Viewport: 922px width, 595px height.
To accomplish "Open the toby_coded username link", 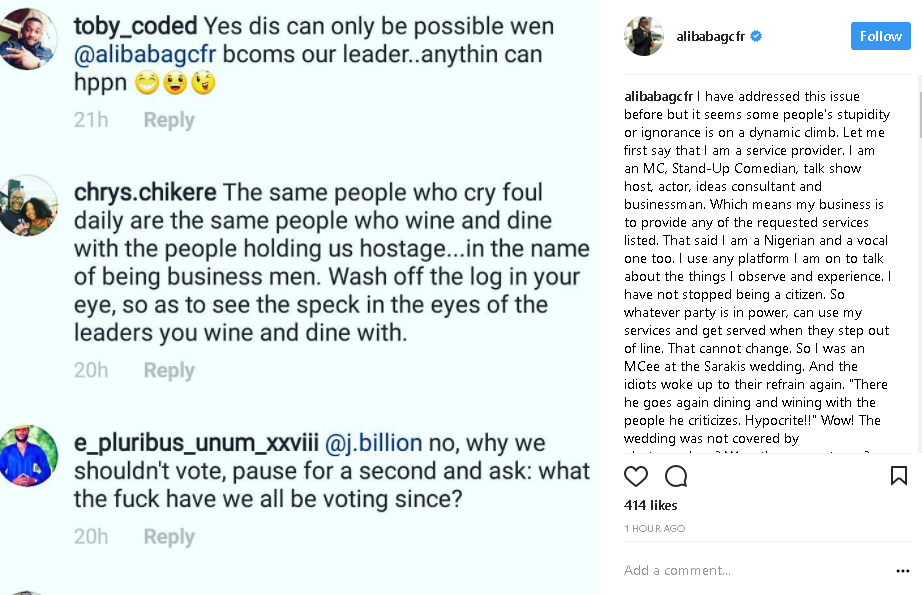I will click(x=135, y=26).
